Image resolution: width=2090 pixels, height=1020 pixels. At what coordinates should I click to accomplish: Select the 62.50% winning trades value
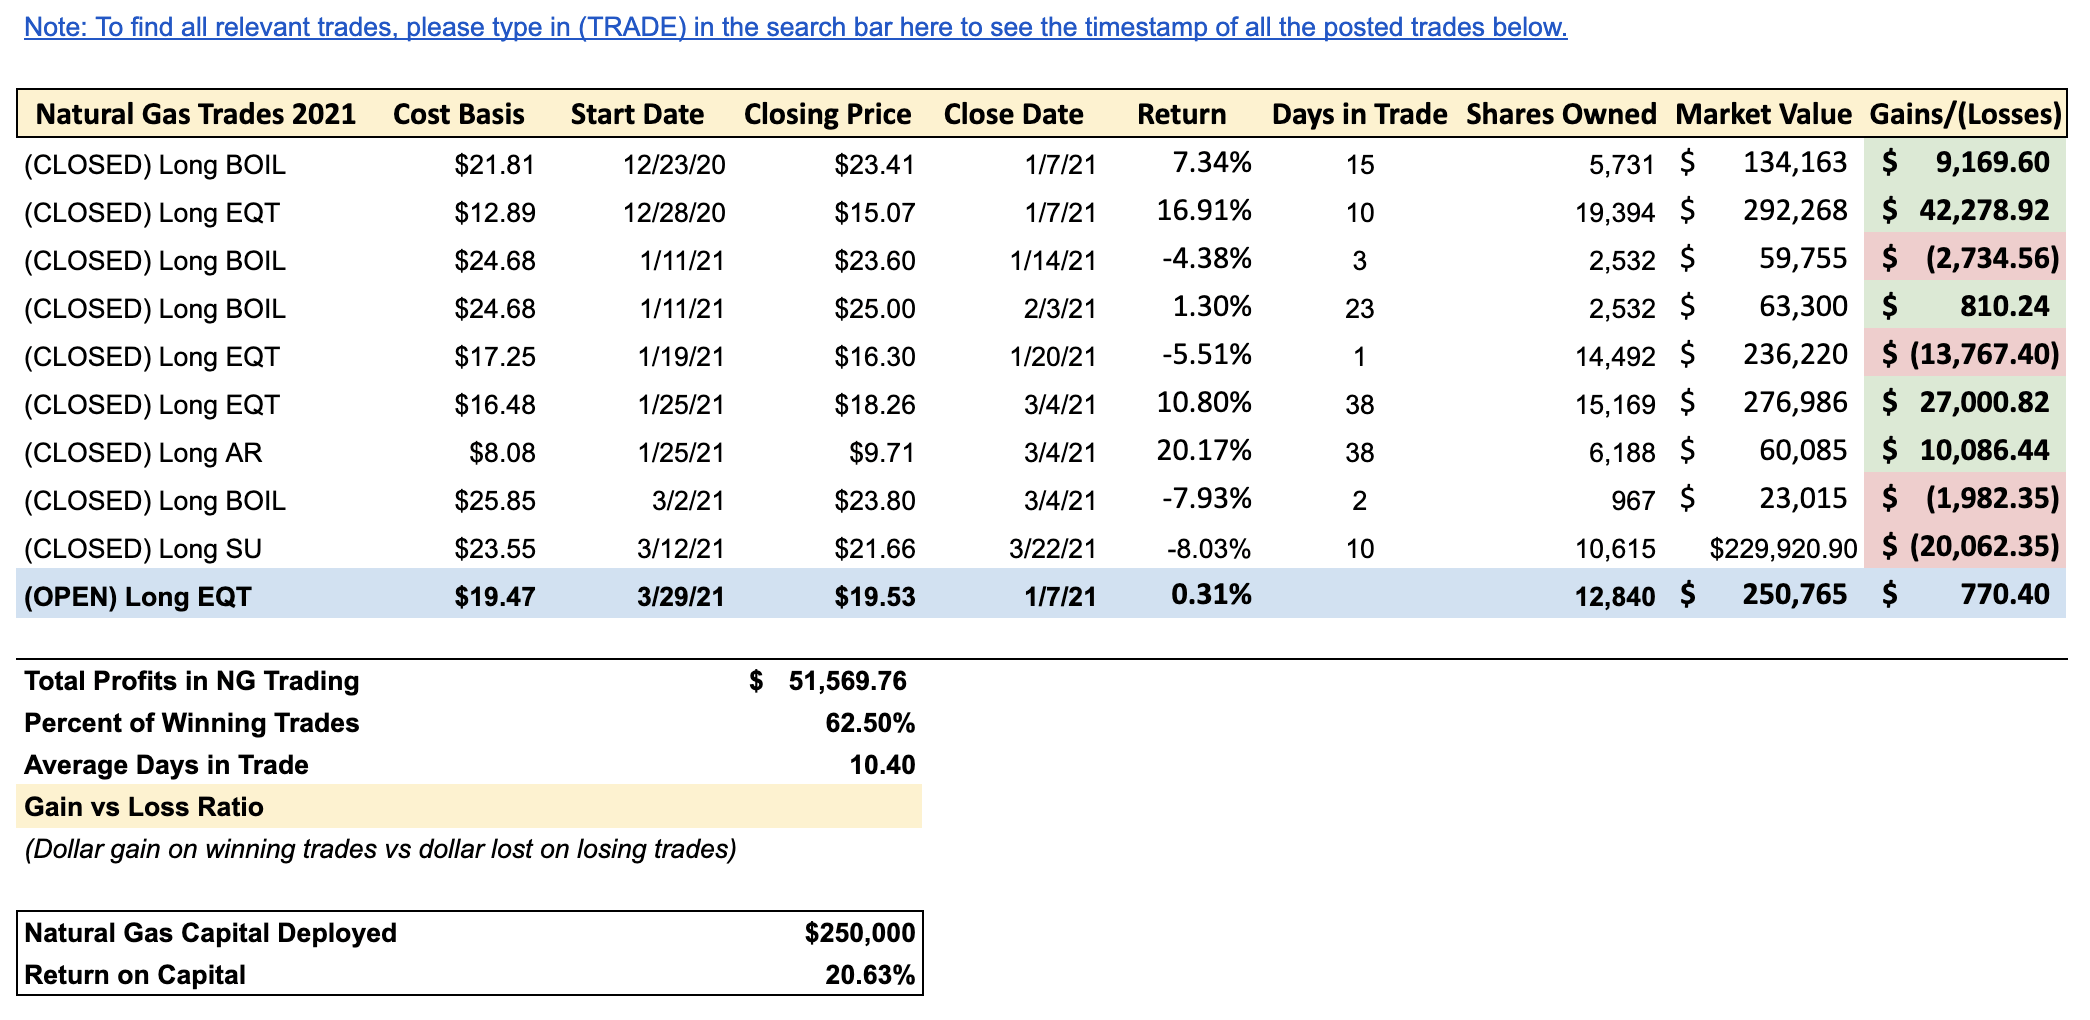(x=869, y=723)
